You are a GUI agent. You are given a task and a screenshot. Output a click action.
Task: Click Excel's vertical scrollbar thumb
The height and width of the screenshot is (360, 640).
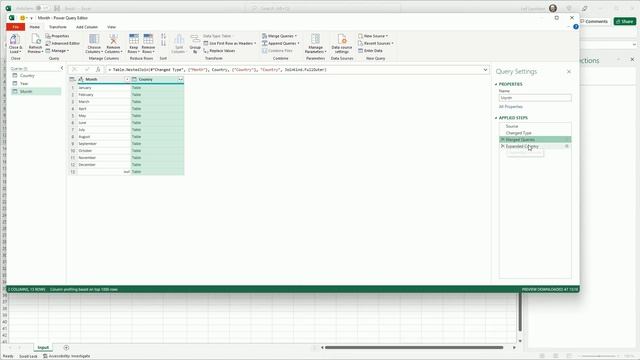[x=520, y=312]
